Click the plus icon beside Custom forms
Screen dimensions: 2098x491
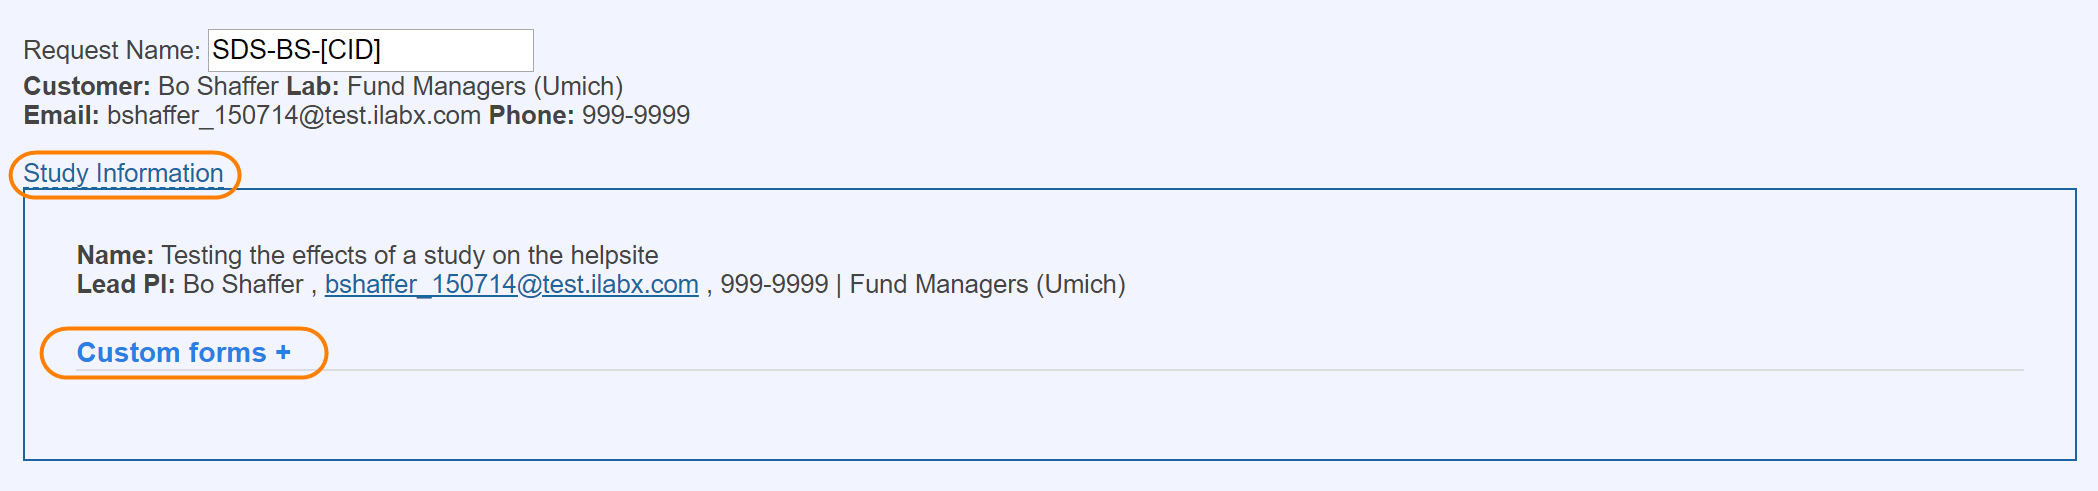(x=283, y=353)
